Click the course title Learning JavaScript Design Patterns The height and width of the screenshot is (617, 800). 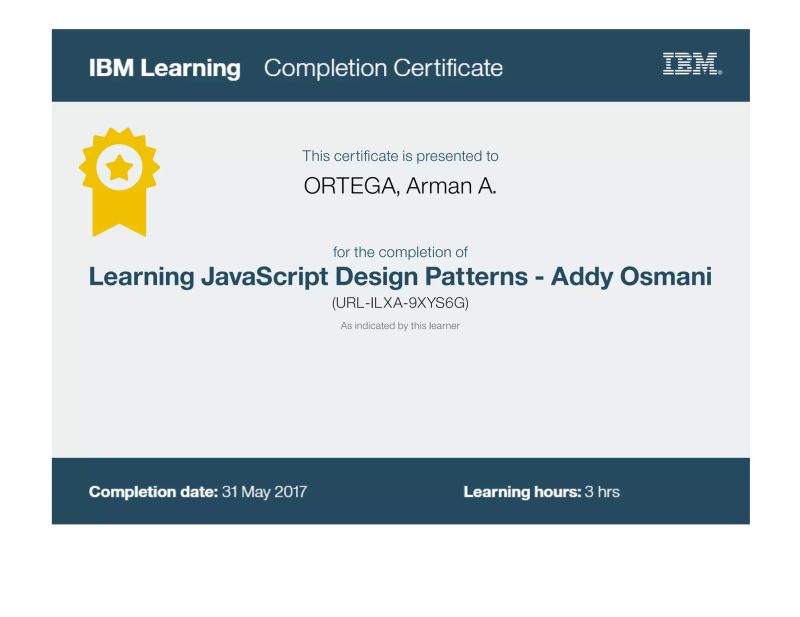click(x=400, y=276)
